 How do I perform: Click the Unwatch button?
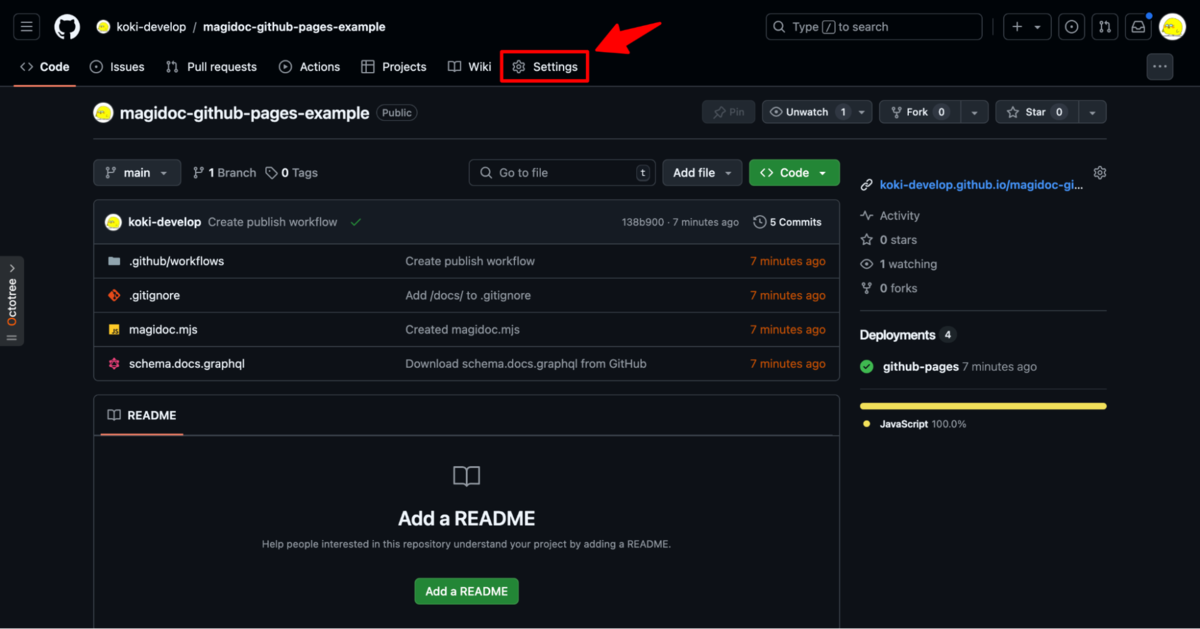(x=807, y=112)
